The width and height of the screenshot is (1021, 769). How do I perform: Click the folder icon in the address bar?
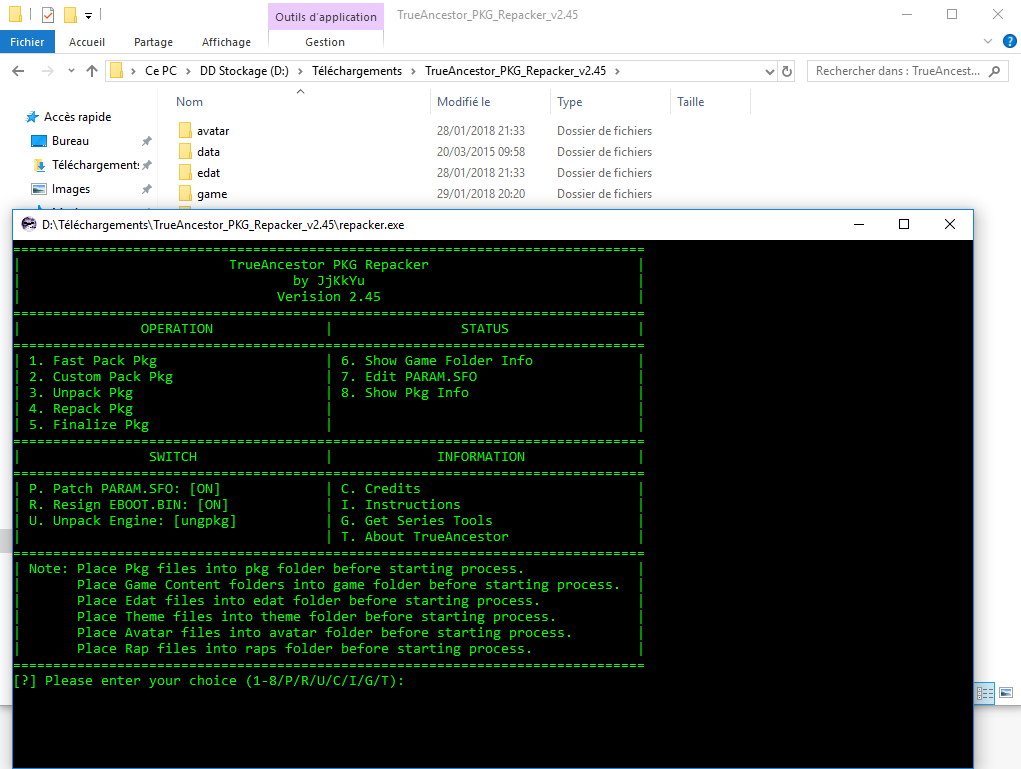click(x=117, y=70)
